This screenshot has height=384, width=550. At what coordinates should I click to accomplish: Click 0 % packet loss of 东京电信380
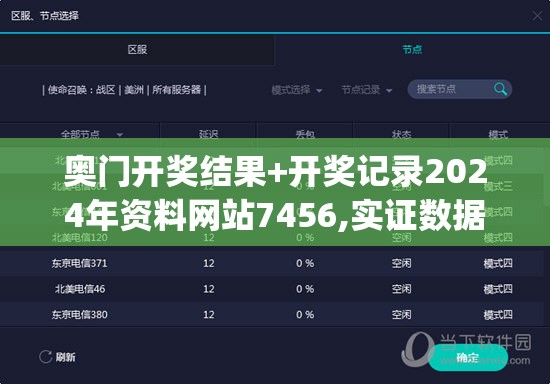tap(305, 315)
